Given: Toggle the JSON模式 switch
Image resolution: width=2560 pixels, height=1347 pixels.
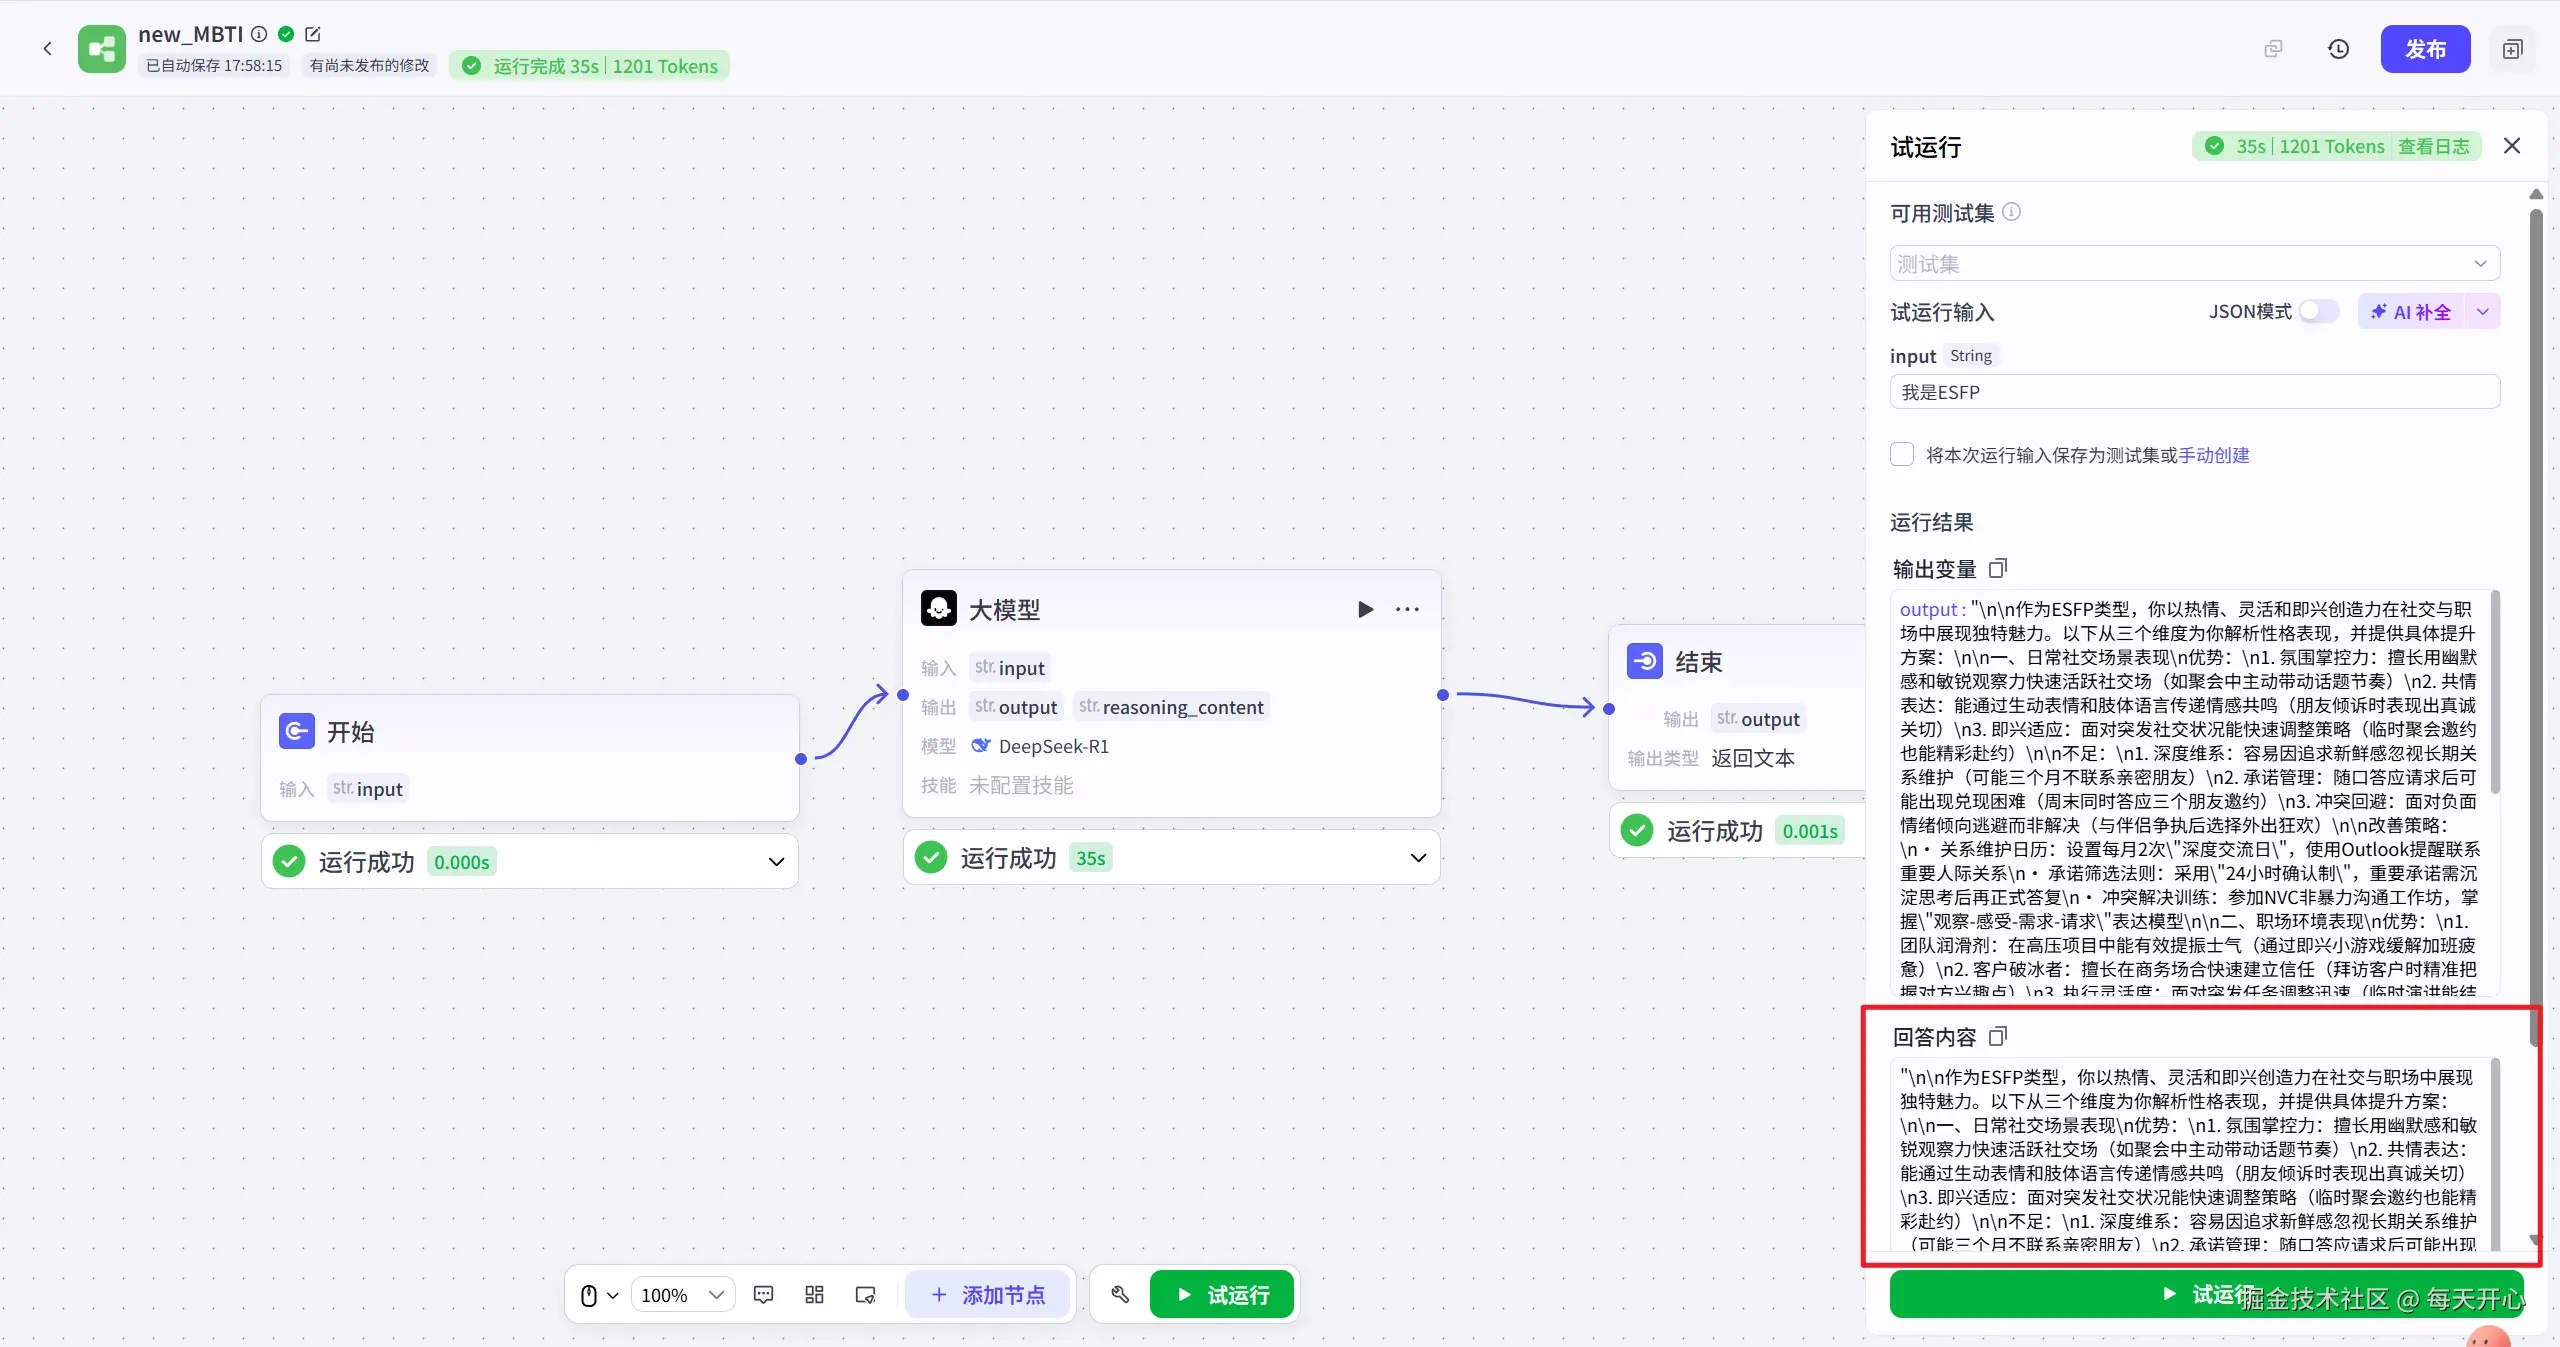Looking at the screenshot, I should [x=2318, y=311].
